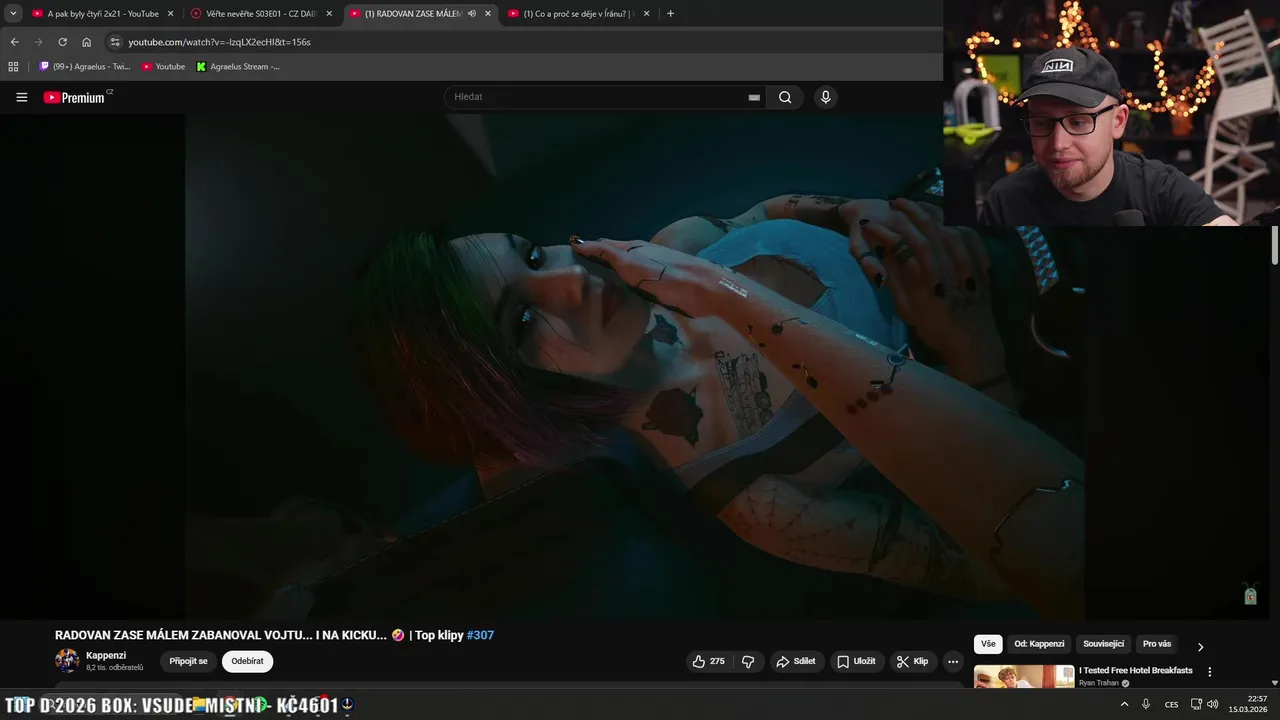Viewport: 1280px width, 720px height.
Task: Open clock showing 22:57 15.03.2026
Action: click(x=1248, y=704)
